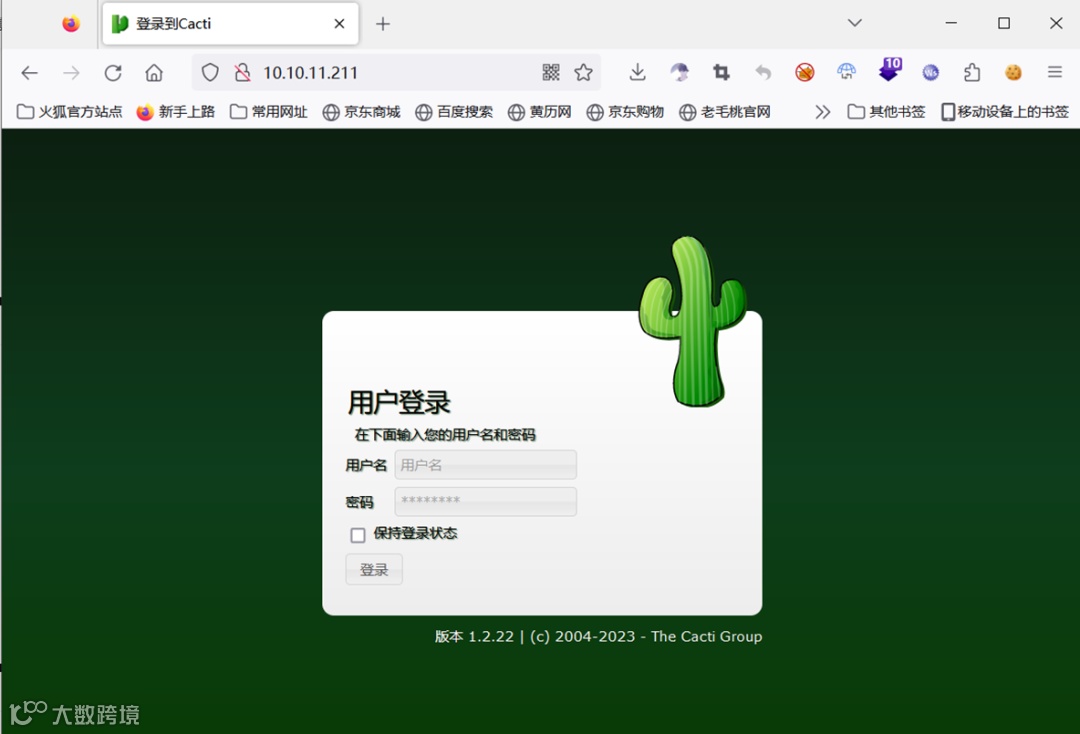Click the crop screenshot tool icon
Image resolution: width=1080 pixels, height=734 pixels.
721,72
